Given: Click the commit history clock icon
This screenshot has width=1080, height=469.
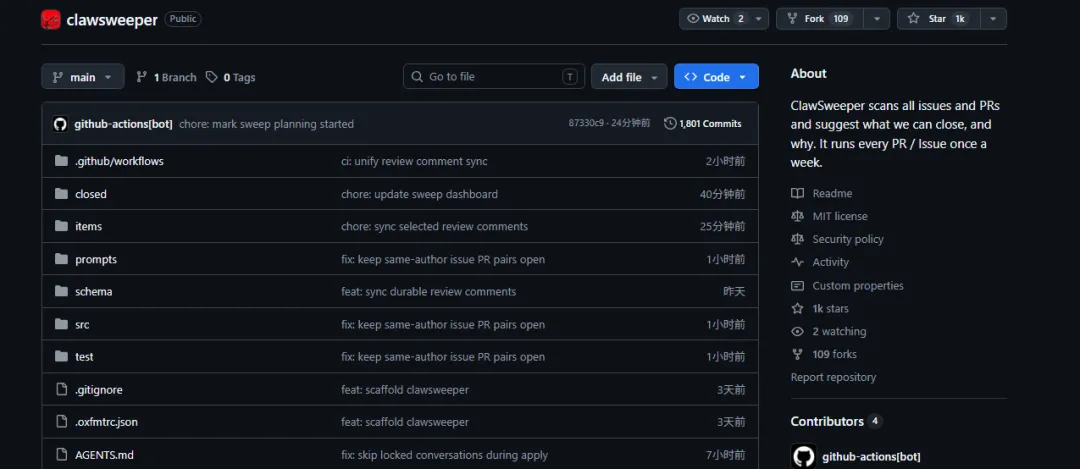Looking at the screenshot, I should pos(670,124).
